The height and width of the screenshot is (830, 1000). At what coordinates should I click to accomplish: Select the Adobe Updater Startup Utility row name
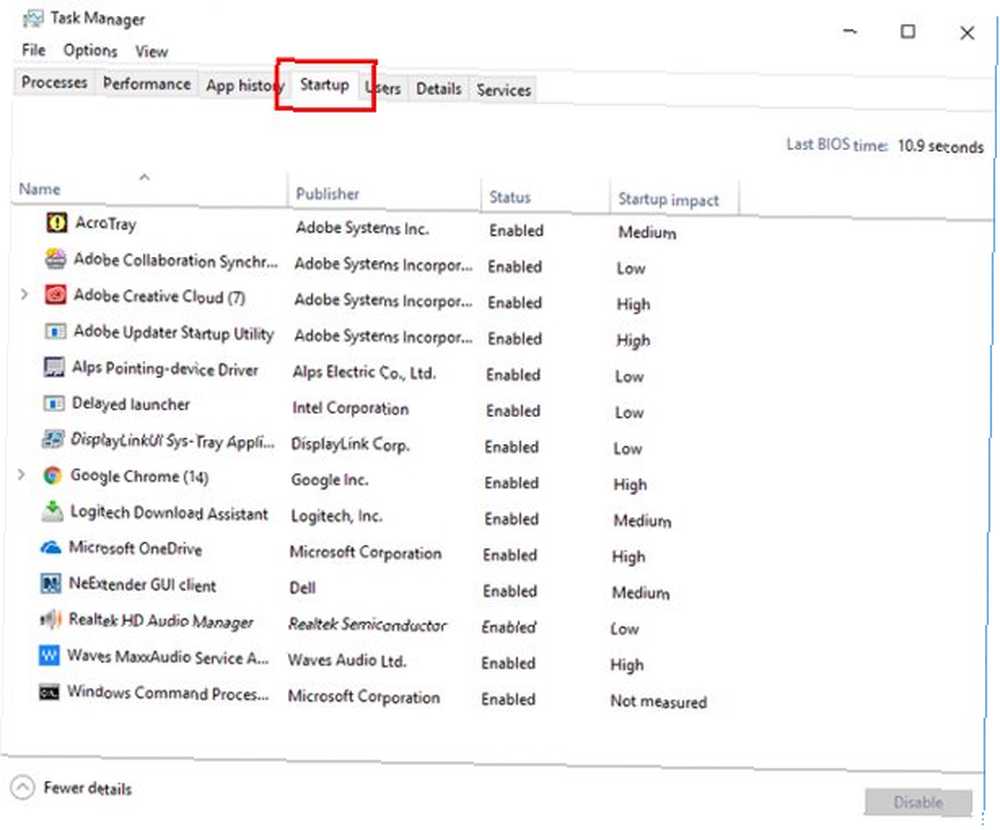coord(173,333)
